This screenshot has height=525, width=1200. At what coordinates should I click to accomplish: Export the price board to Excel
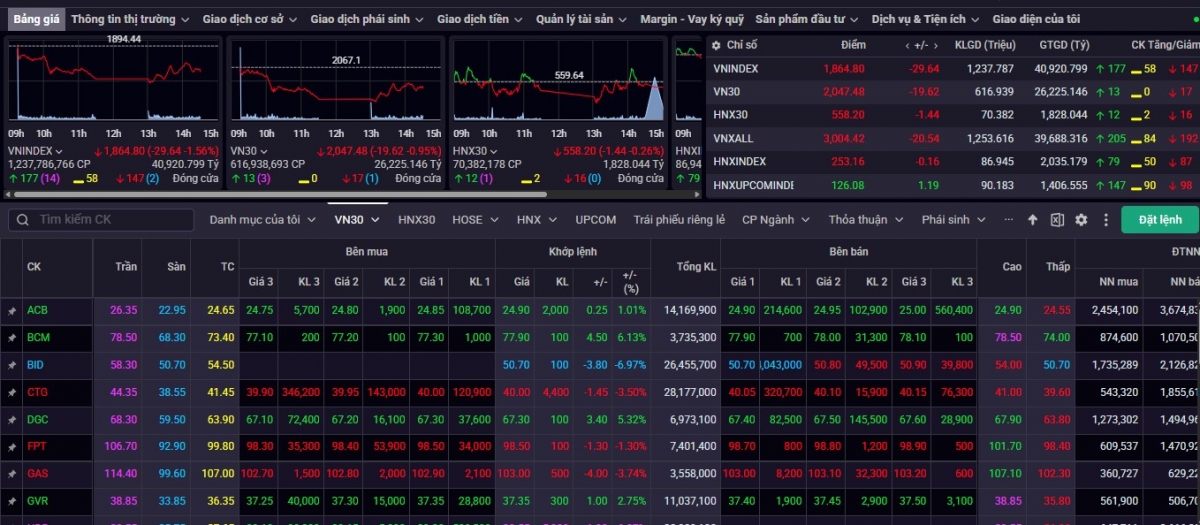point(1057,220)
